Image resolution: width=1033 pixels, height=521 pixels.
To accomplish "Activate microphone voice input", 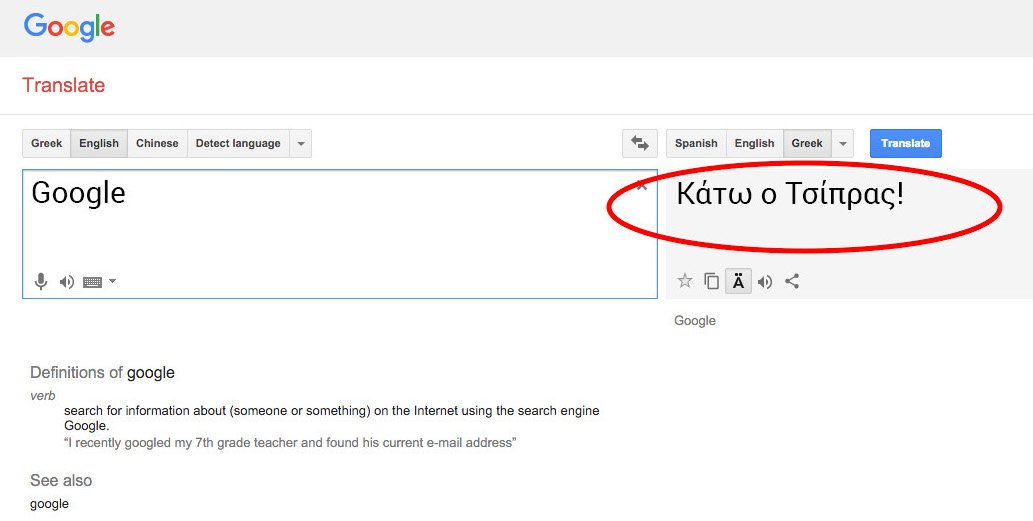I will point(41,282).
